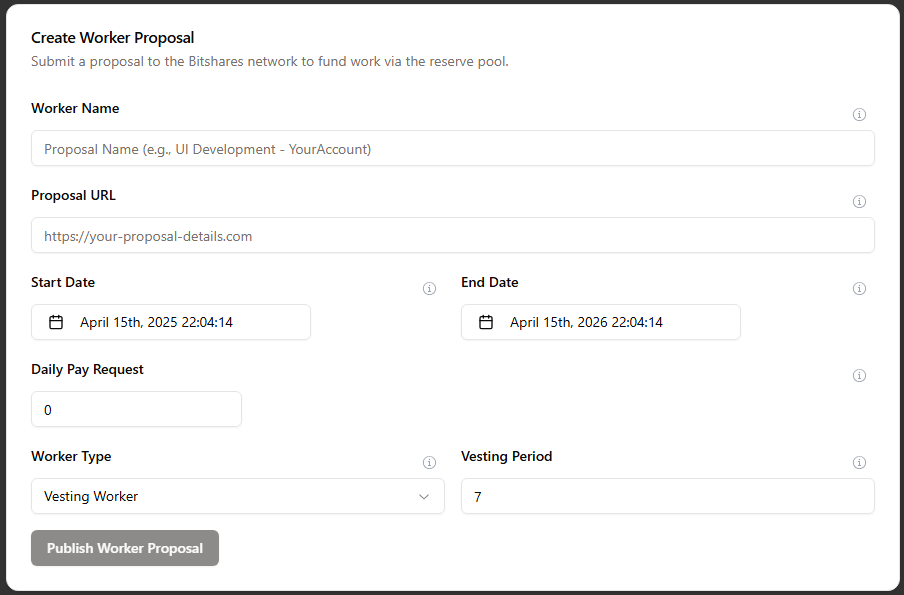
Task: Click the Proposal URL input field
Action: [453, 235]
